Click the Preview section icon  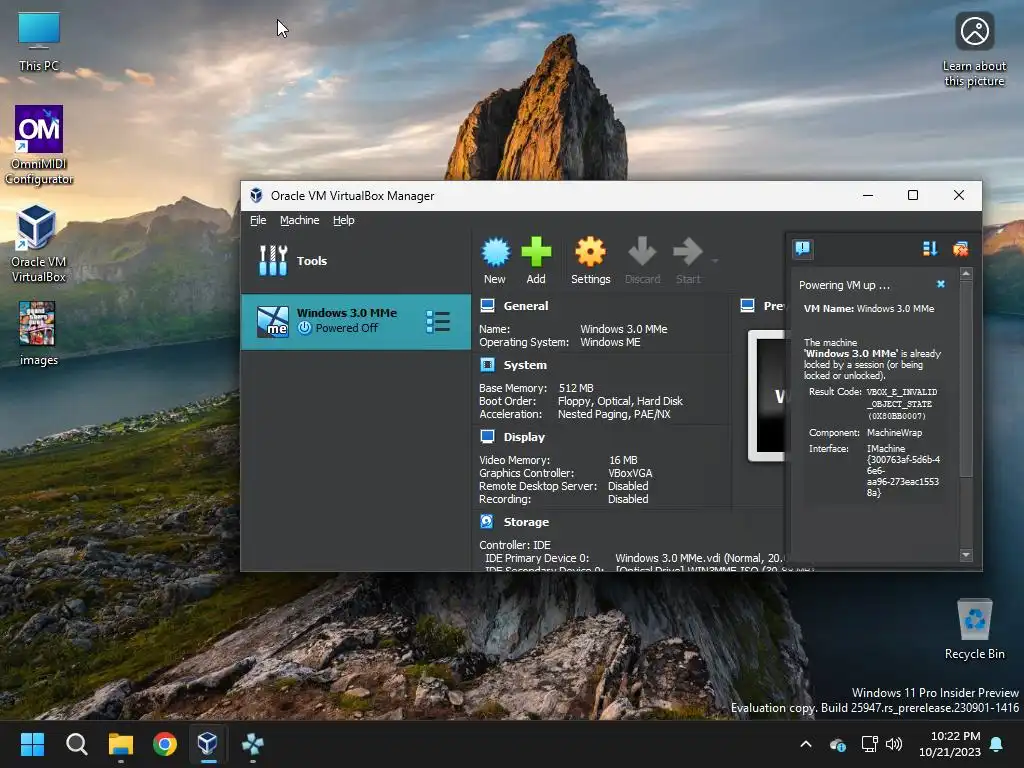(x=748, y=305)
